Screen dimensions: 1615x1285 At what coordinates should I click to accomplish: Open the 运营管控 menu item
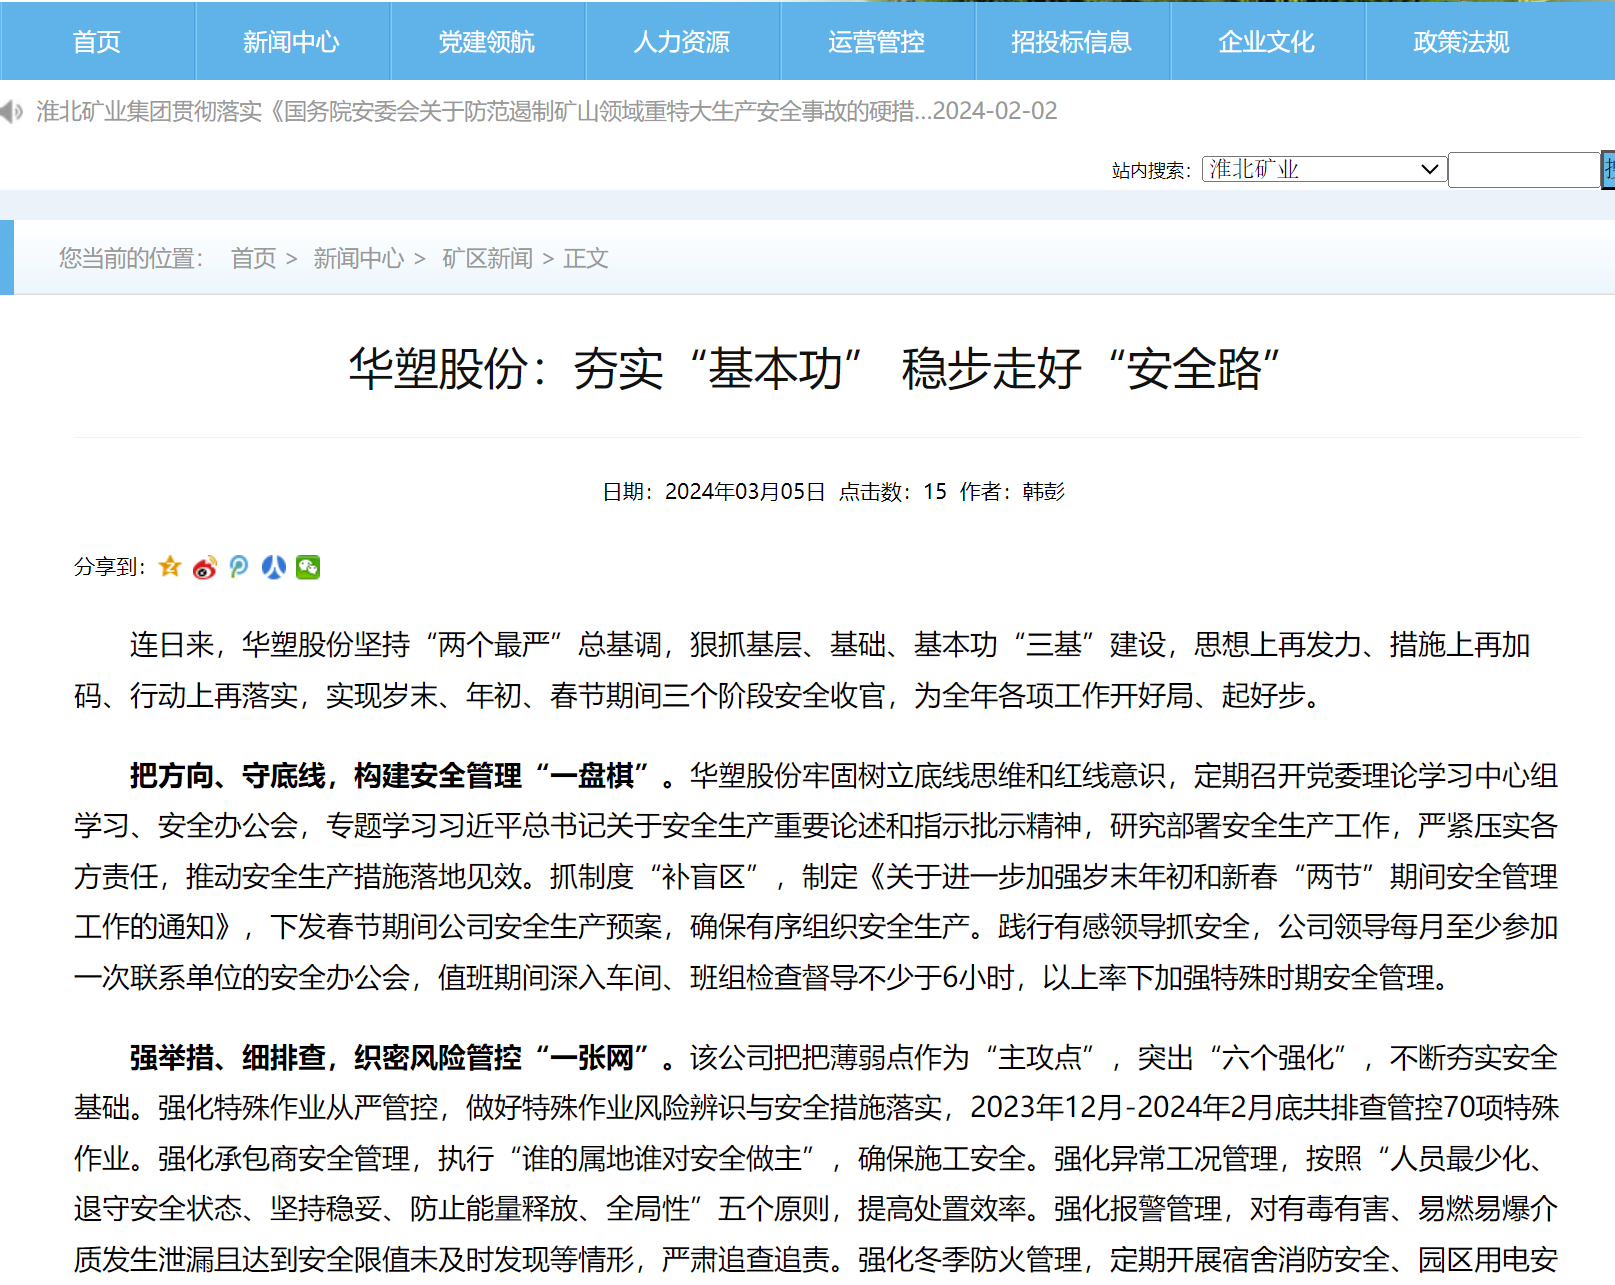tap(877, 42)
